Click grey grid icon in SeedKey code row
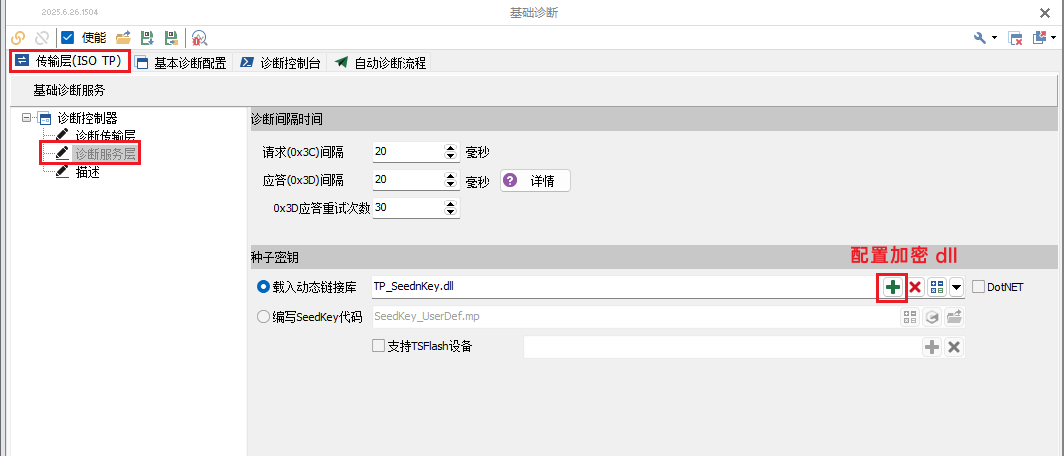This screenshot has width=1064, height=456. tap(910, 317)
